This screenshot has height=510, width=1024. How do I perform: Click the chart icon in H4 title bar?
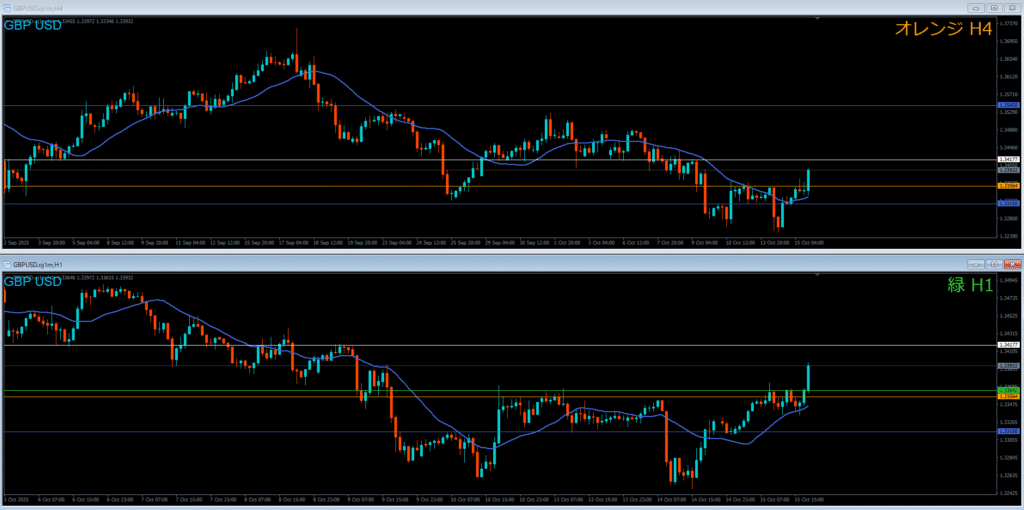click(x=8, y=8)
